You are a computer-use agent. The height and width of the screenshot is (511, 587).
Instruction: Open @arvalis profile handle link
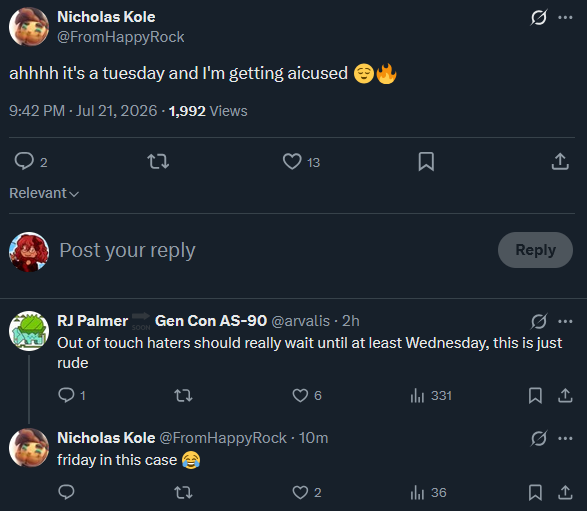[301, 321]
